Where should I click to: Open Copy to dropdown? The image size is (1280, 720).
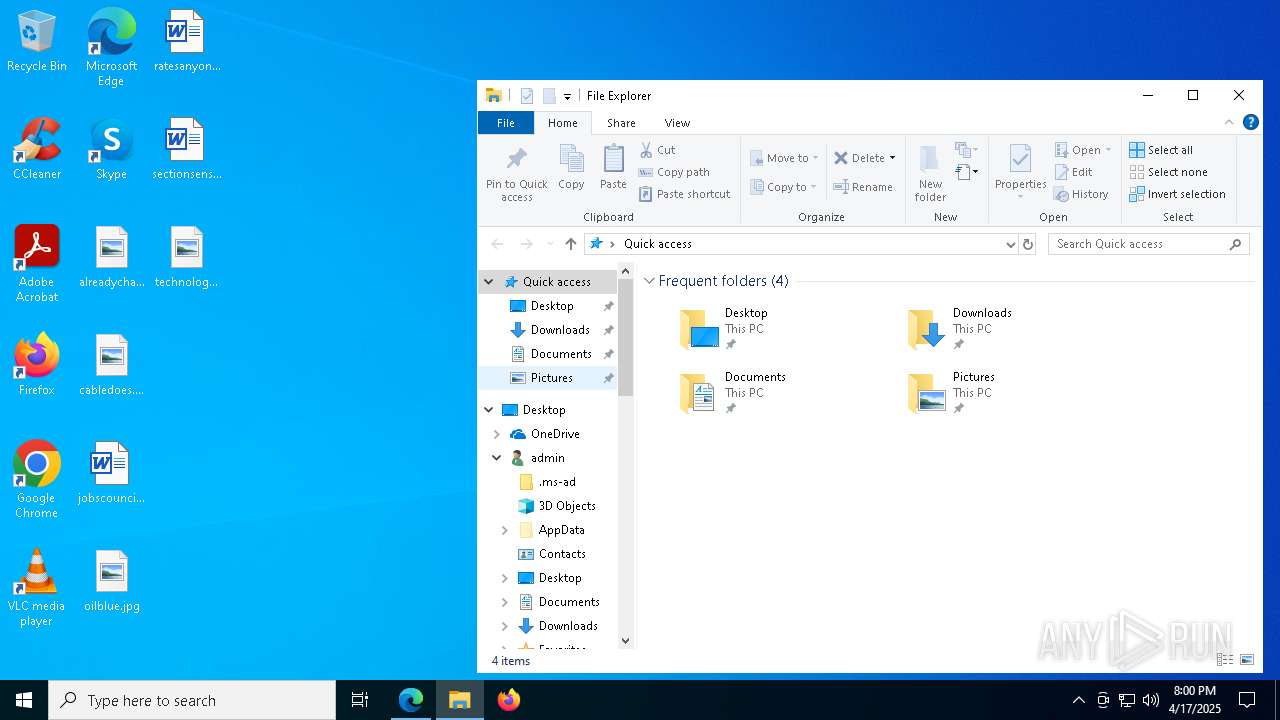[x=784, y=187]
